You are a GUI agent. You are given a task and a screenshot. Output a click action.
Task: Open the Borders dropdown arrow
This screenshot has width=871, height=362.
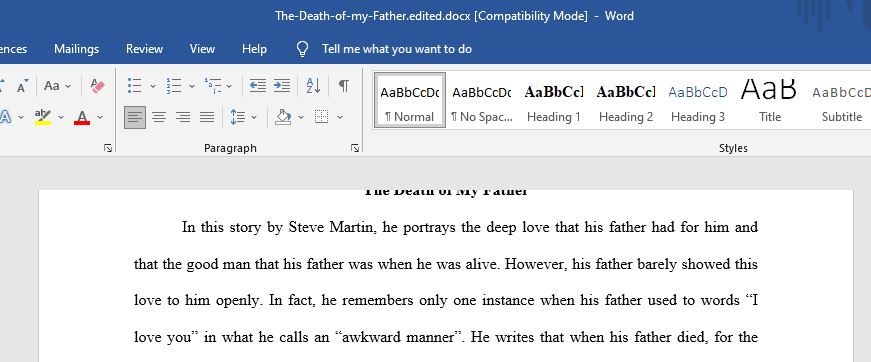pos(339,117)
